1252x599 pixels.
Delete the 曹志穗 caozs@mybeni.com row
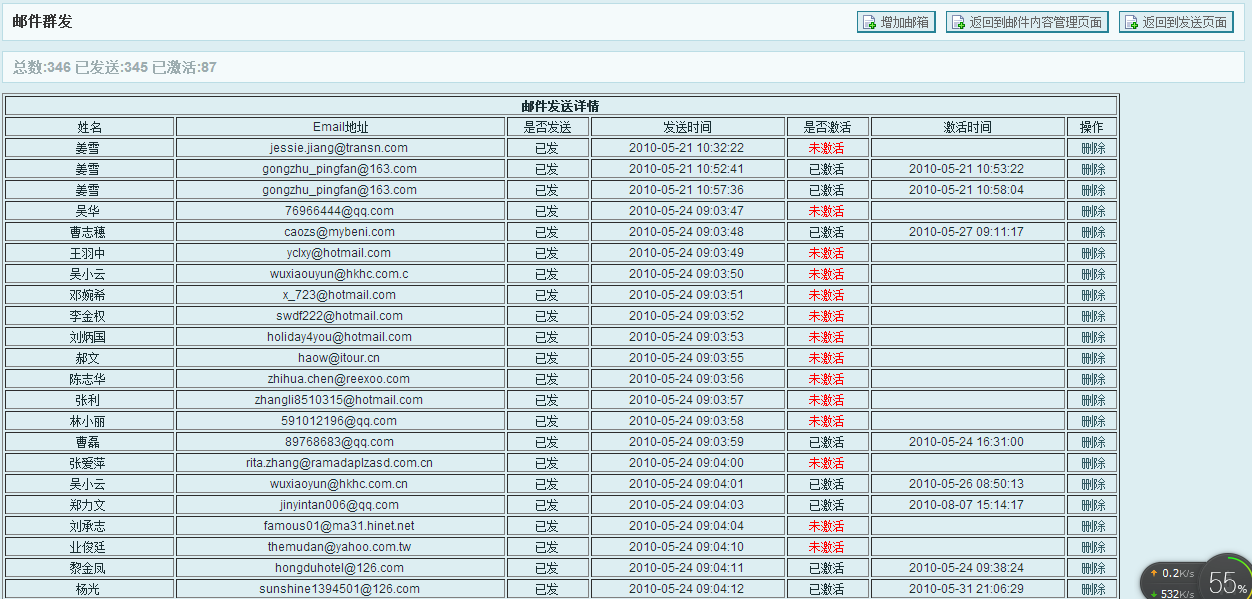pos(1093,232)
